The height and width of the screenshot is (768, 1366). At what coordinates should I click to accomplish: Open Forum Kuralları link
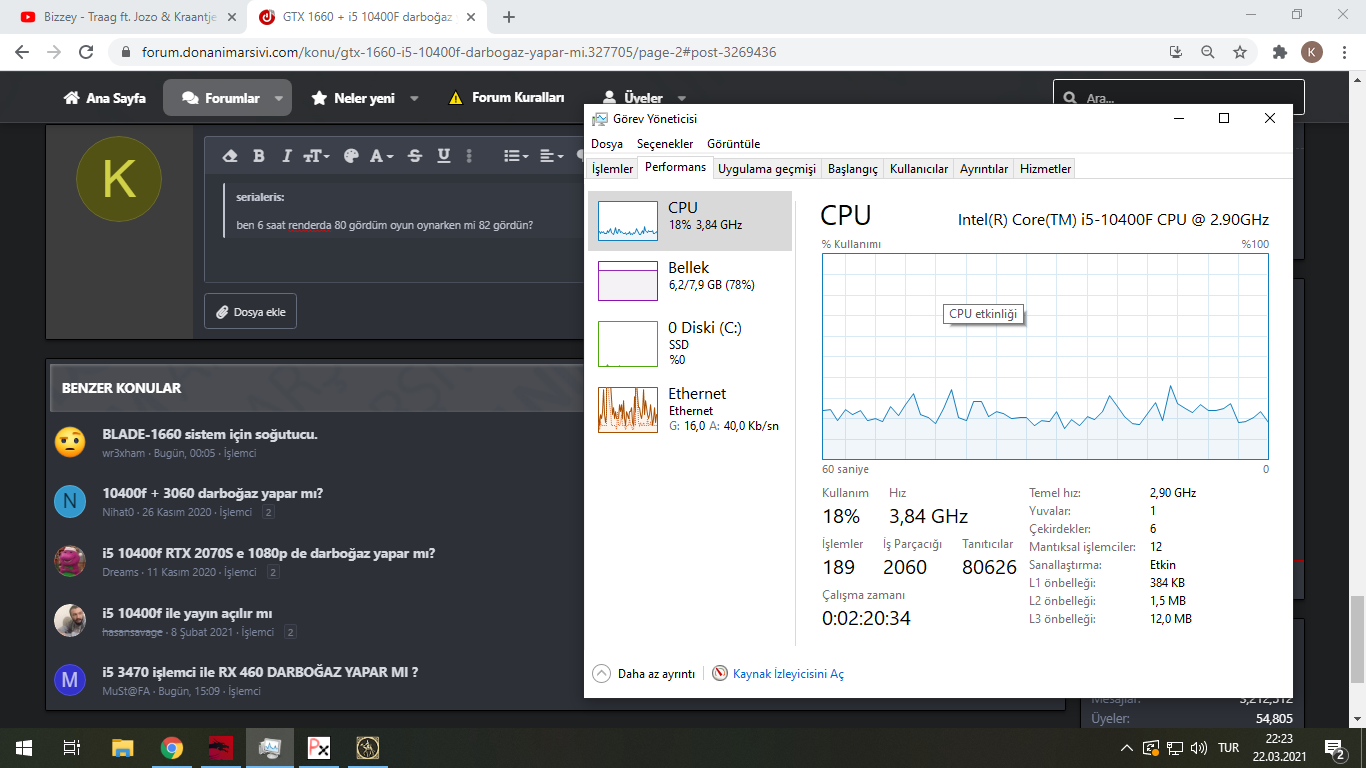click(x=506, y=98)
